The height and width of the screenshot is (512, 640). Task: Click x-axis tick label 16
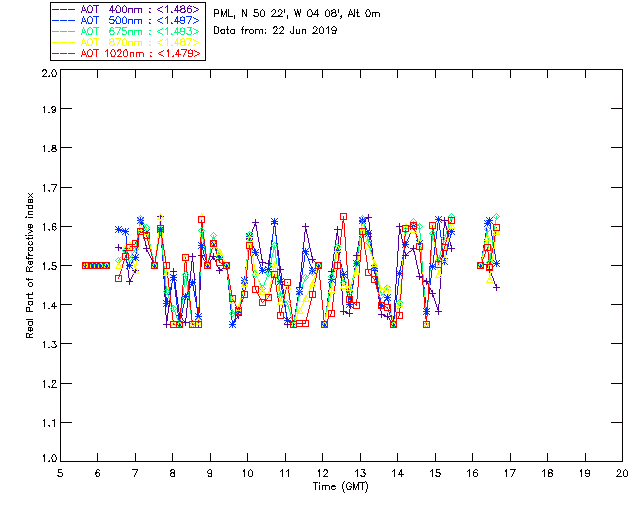[x=472, y=473]
